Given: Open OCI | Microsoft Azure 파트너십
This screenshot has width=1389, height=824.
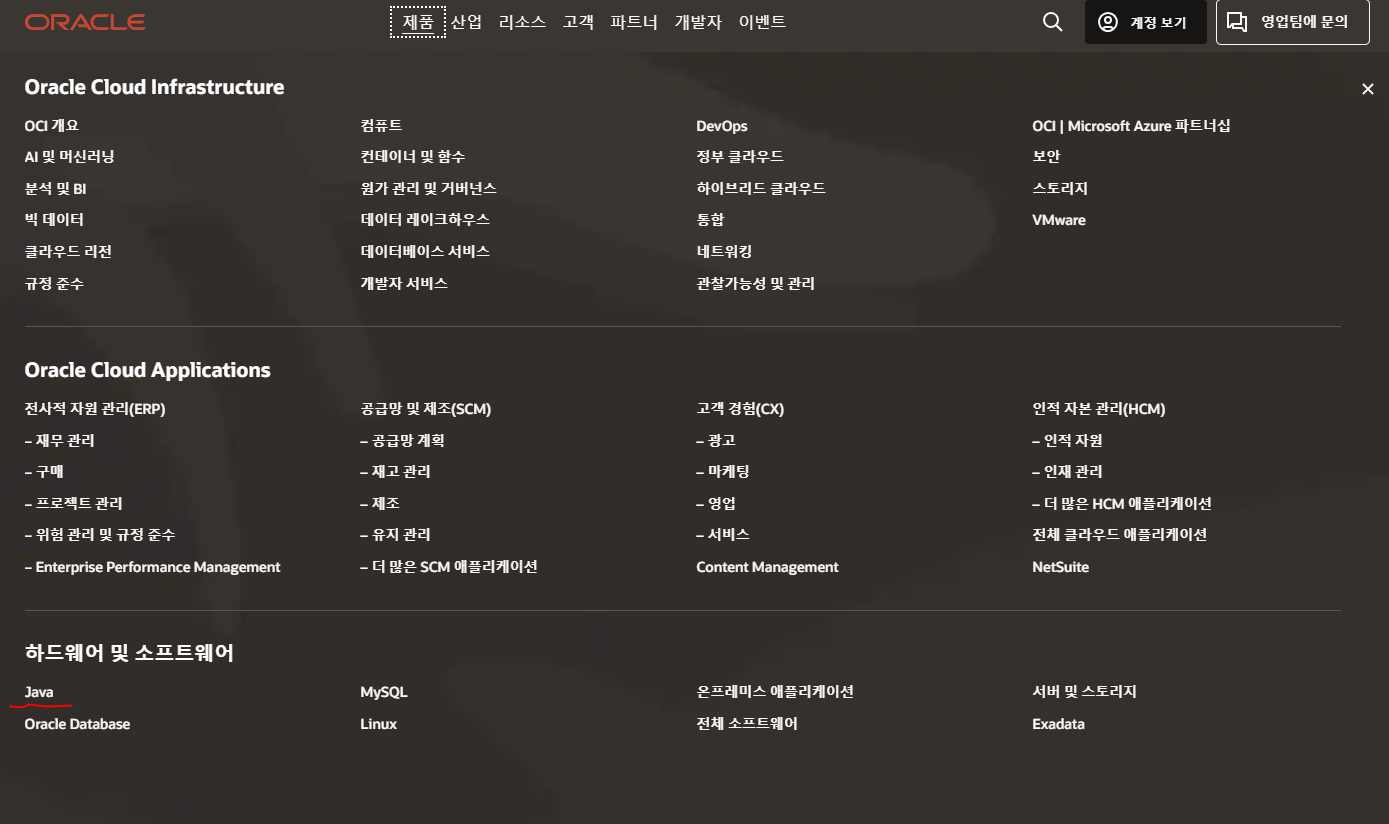Looking at the screenshot, I should tap(1131, 126).
